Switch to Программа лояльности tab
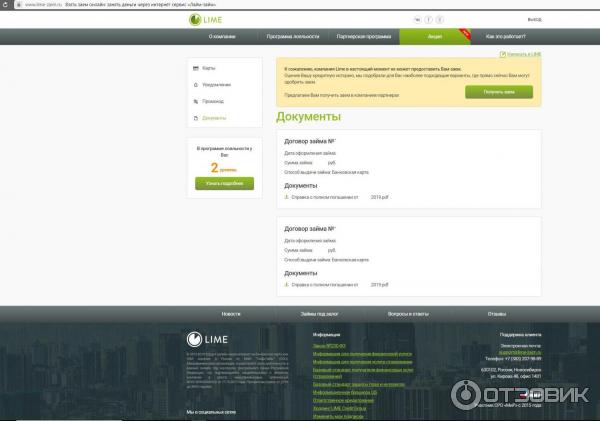This screenshot has height=421, width=600. [293, 36]
